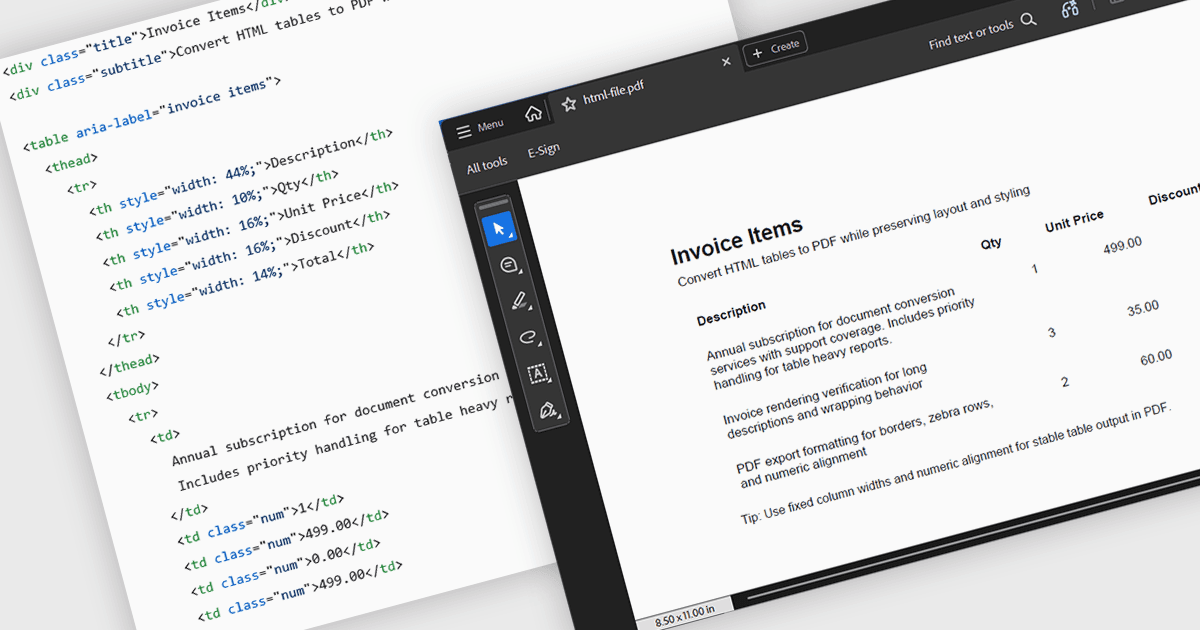Viewport: 1200px width, 630px height.
Task: Click the Description column header in PDF
Action: pyautogui.click(x=731, y=313)
